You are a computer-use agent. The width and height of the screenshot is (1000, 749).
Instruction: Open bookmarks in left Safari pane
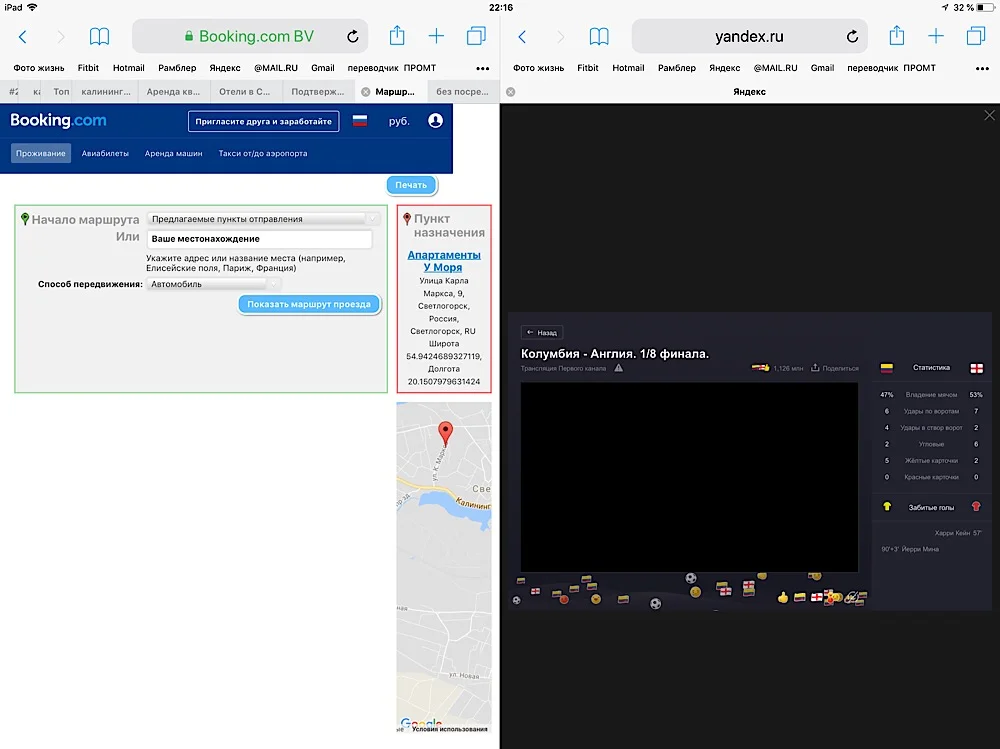pyautogui.click(x=99, y=36)
